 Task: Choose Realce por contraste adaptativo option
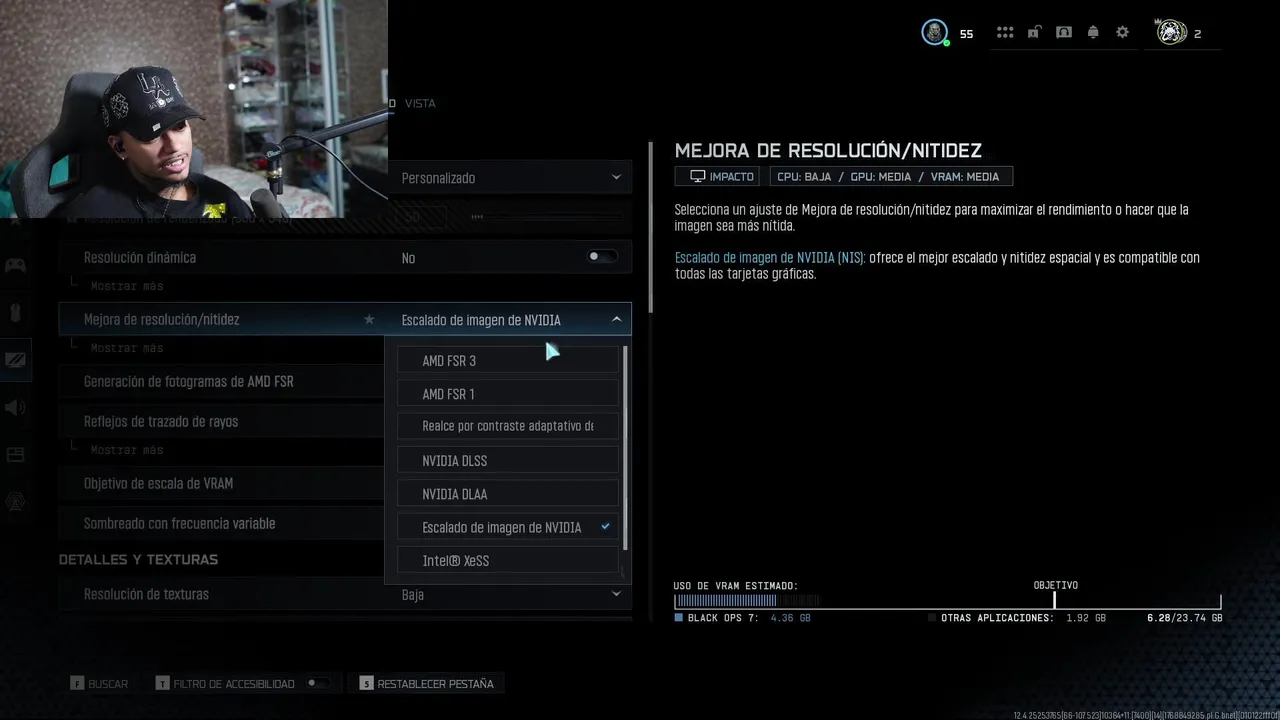[508, 426]
